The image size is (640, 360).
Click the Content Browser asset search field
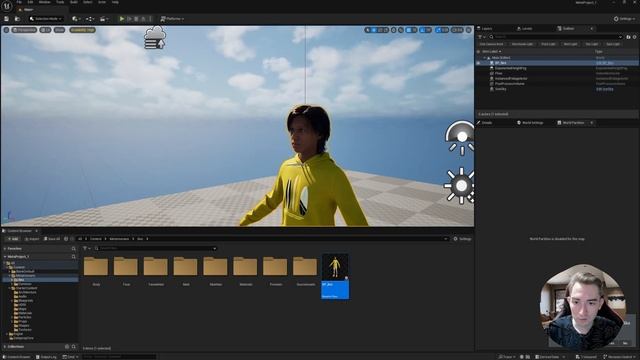coord(155,248)
